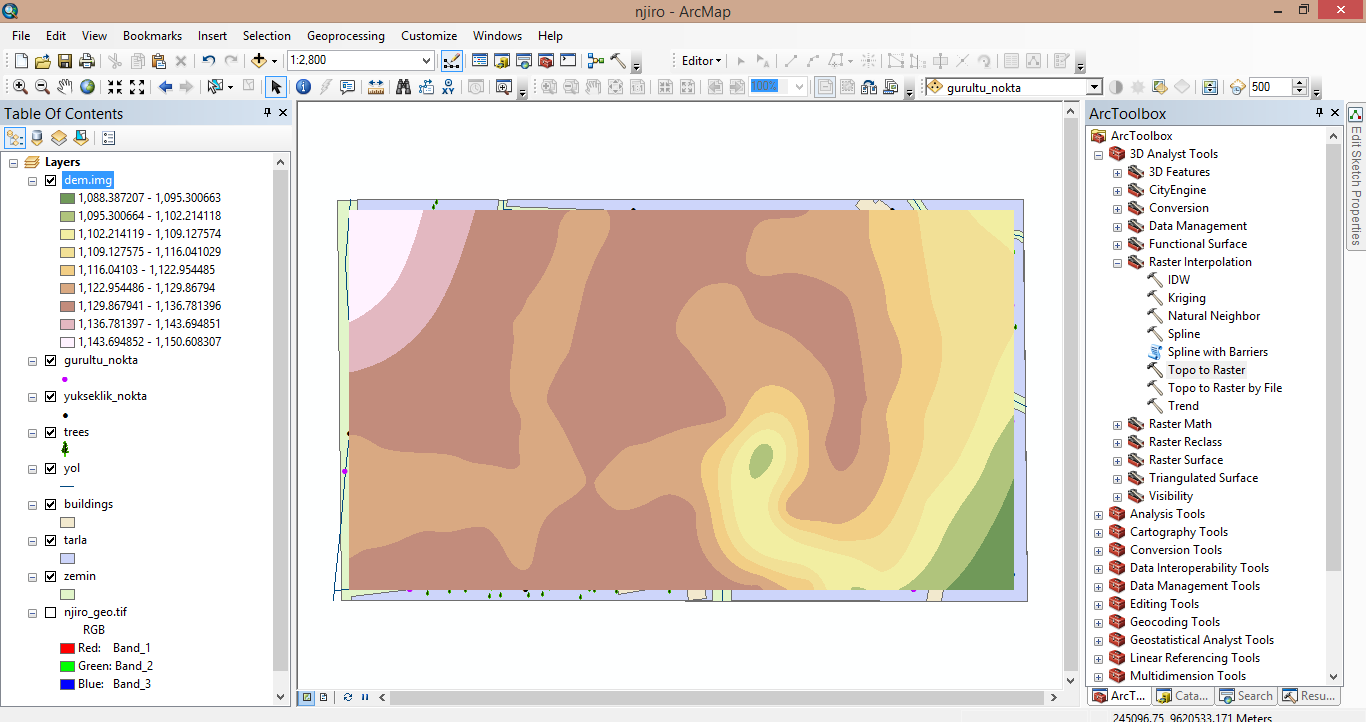The height and width of the screenshot is (722, 1366).
Task: Click the Full Extent globe icon
Action: point(88,87)
